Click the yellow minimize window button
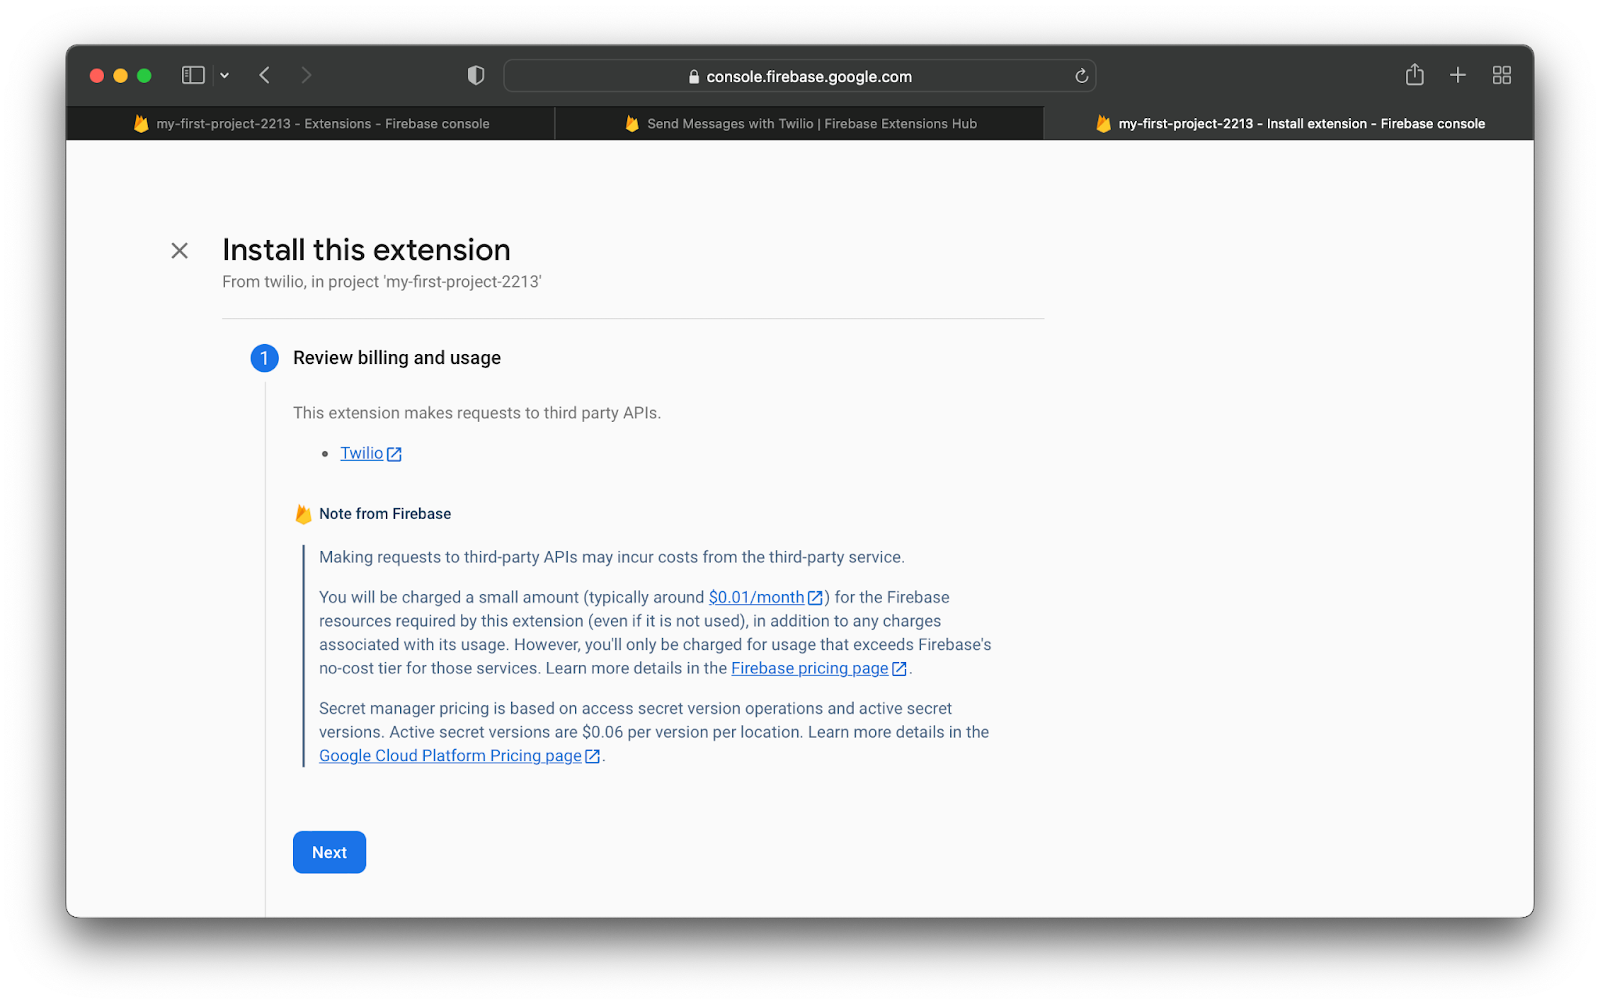The width and height of the screenshot is (1600, 1005). [120, 75]
